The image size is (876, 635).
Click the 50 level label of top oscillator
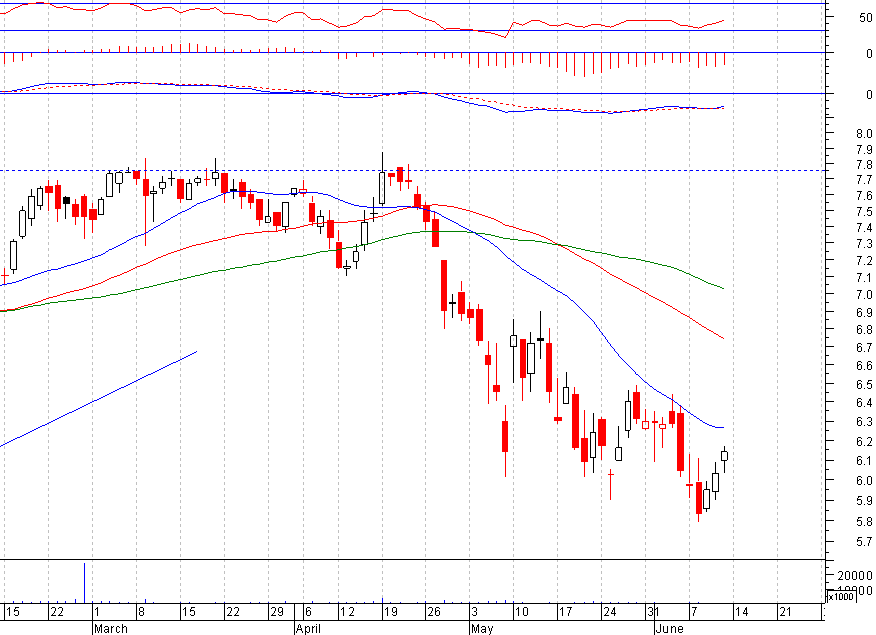(x=865, y=18)
